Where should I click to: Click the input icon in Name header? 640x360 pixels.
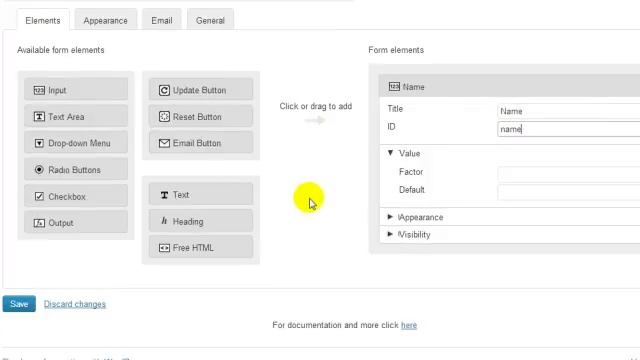tap(394, 87)
